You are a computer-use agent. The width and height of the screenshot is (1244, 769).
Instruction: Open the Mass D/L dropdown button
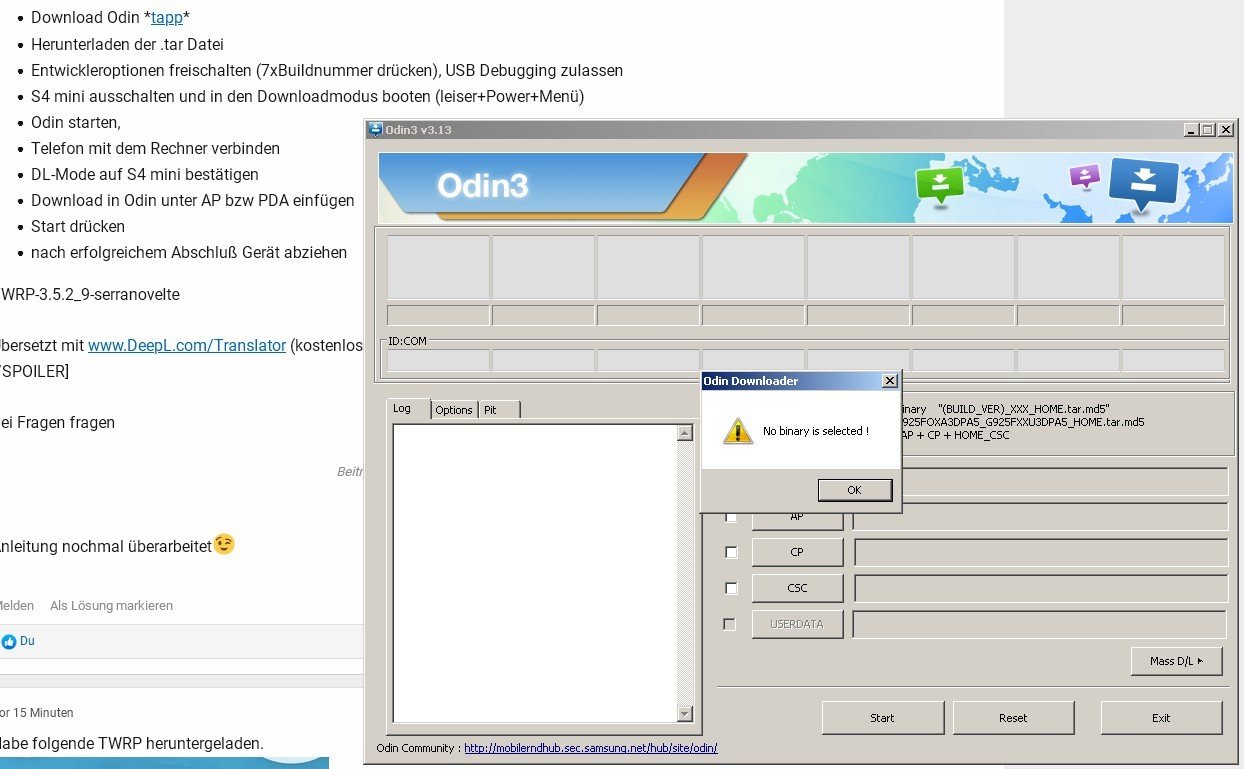pos(1176,661)
